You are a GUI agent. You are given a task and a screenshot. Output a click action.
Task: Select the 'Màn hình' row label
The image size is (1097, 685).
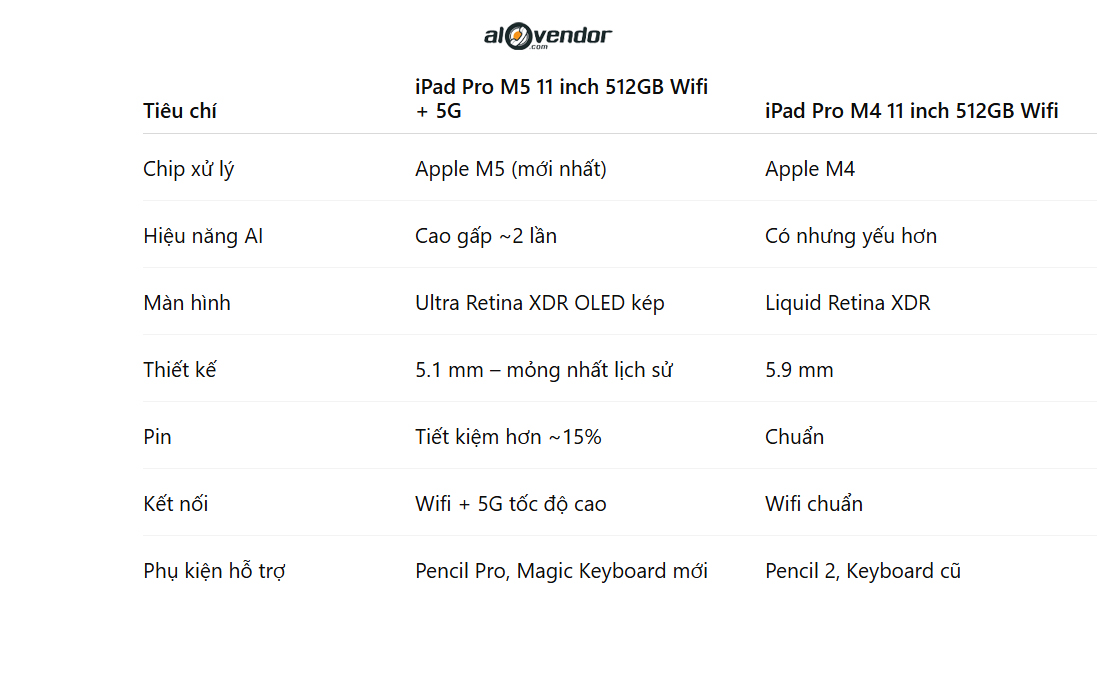point(187,303)
